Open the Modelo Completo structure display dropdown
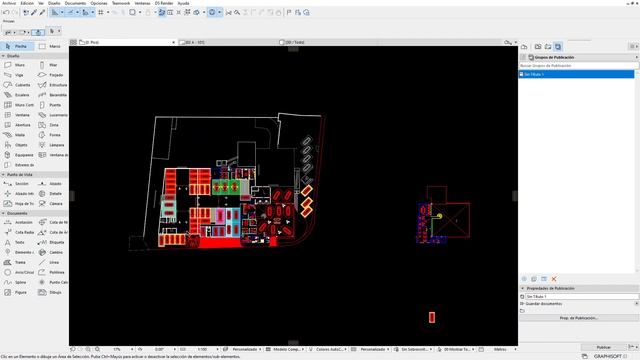 pos(286,349)
